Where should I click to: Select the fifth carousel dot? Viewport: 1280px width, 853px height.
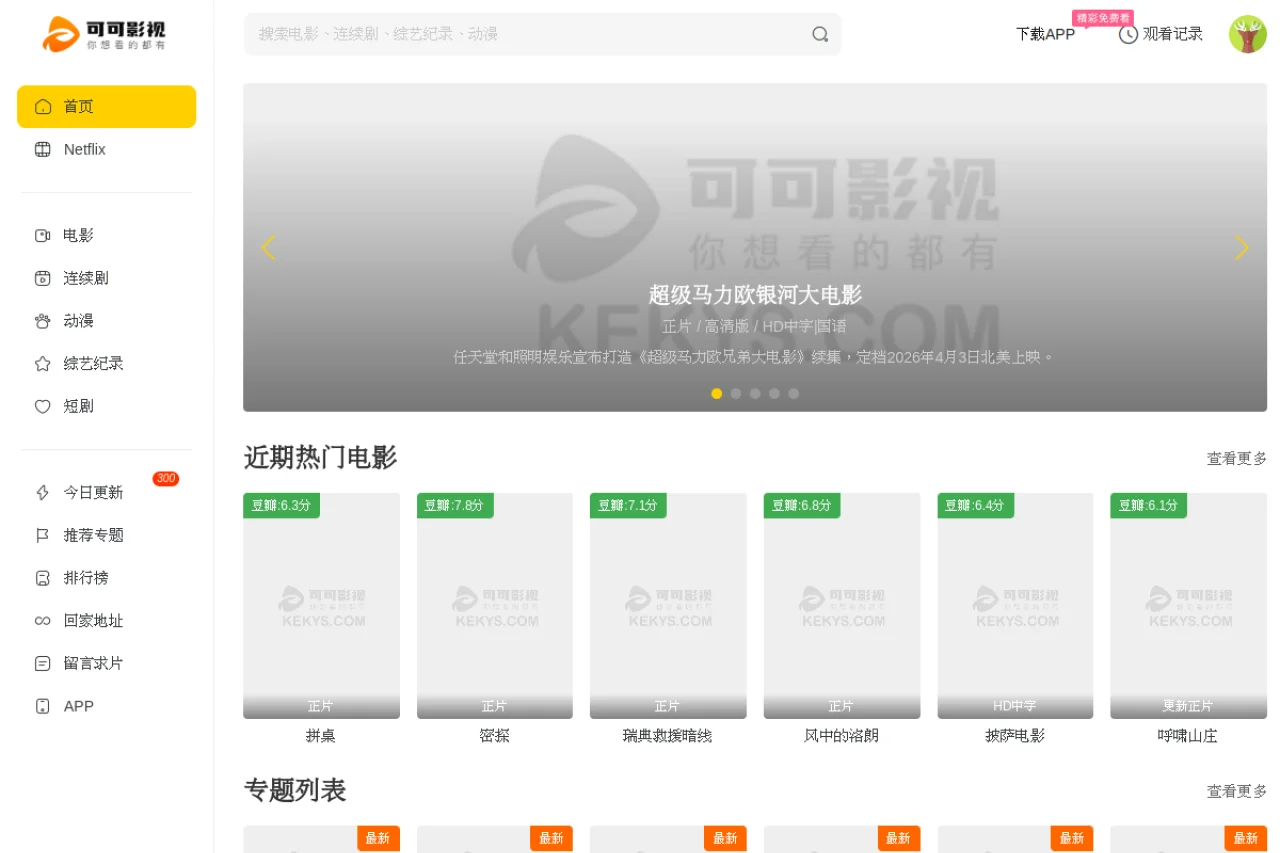793,394
